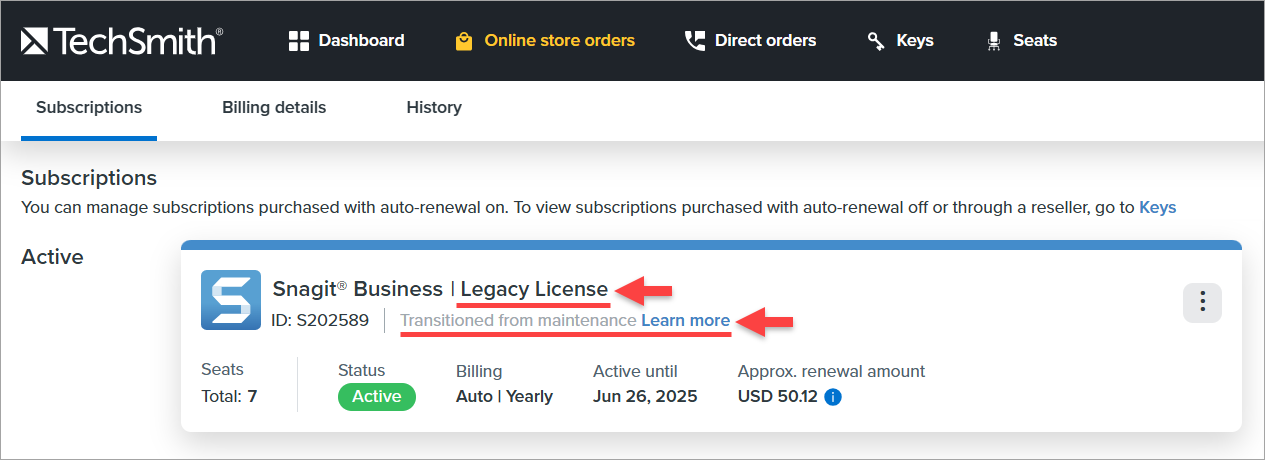Show renewal amount info tooltip icon
Viewport: 1265px width, 460px height.
pos(833,397)
